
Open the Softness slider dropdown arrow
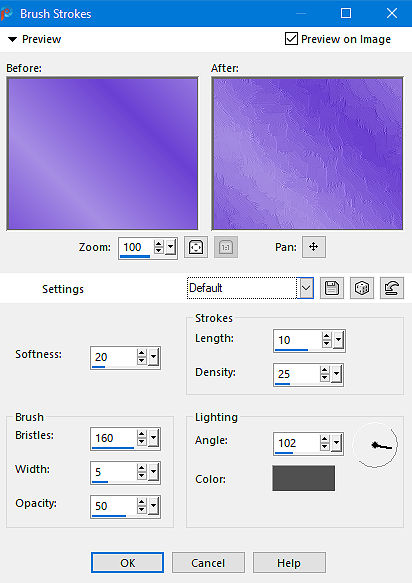pos(154,358)
